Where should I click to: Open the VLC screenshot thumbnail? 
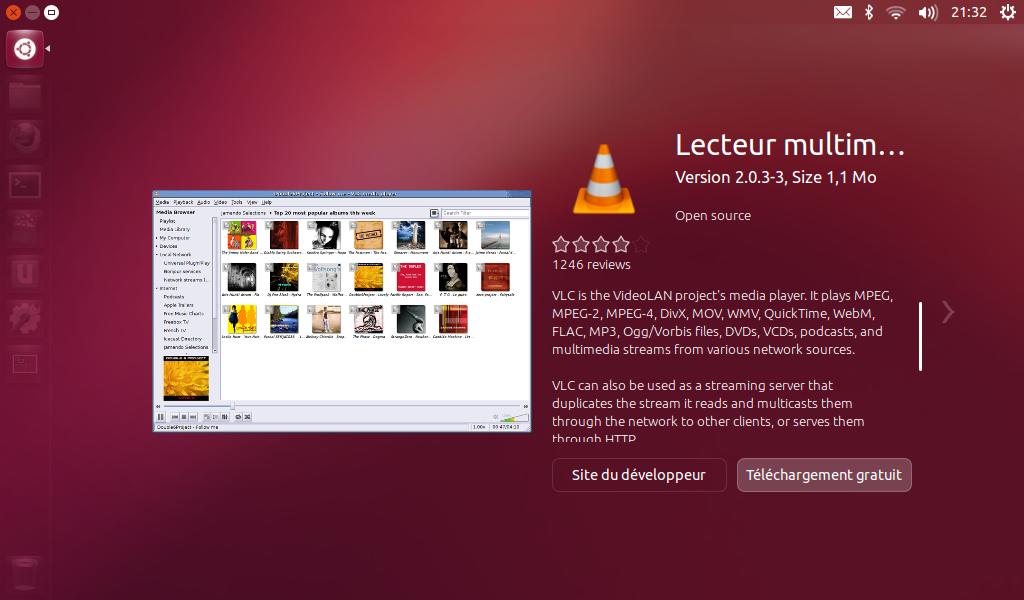[x=342, y=311]
